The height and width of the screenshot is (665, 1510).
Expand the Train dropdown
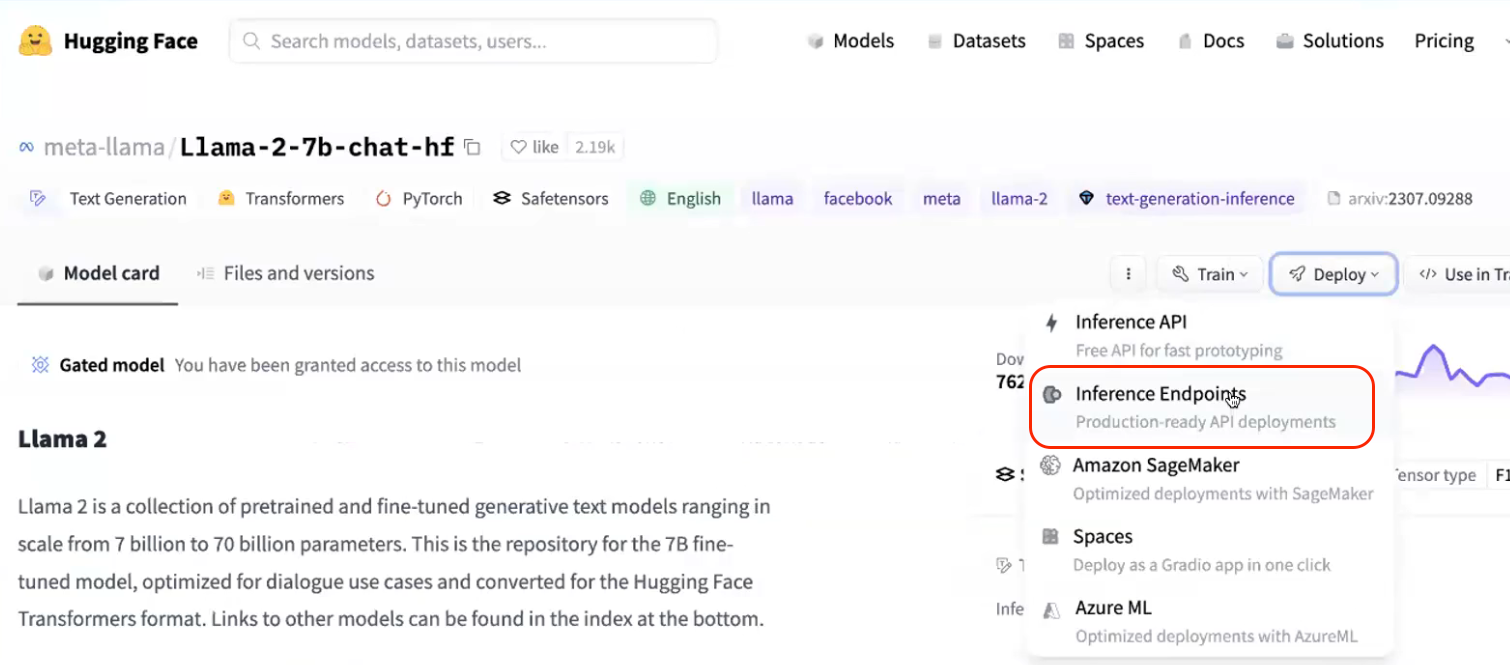pos(1210,274)
